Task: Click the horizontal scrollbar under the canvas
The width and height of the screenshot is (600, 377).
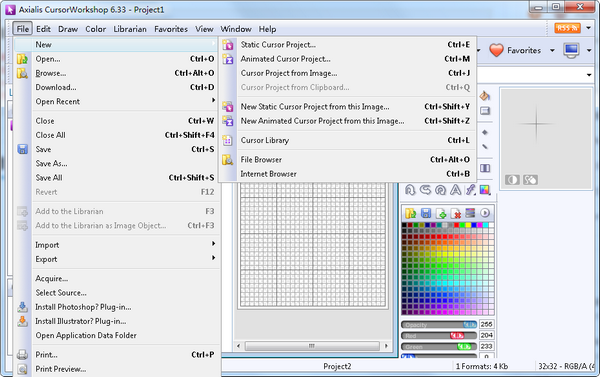Action: pyautogui.click(x=312, y=346)
